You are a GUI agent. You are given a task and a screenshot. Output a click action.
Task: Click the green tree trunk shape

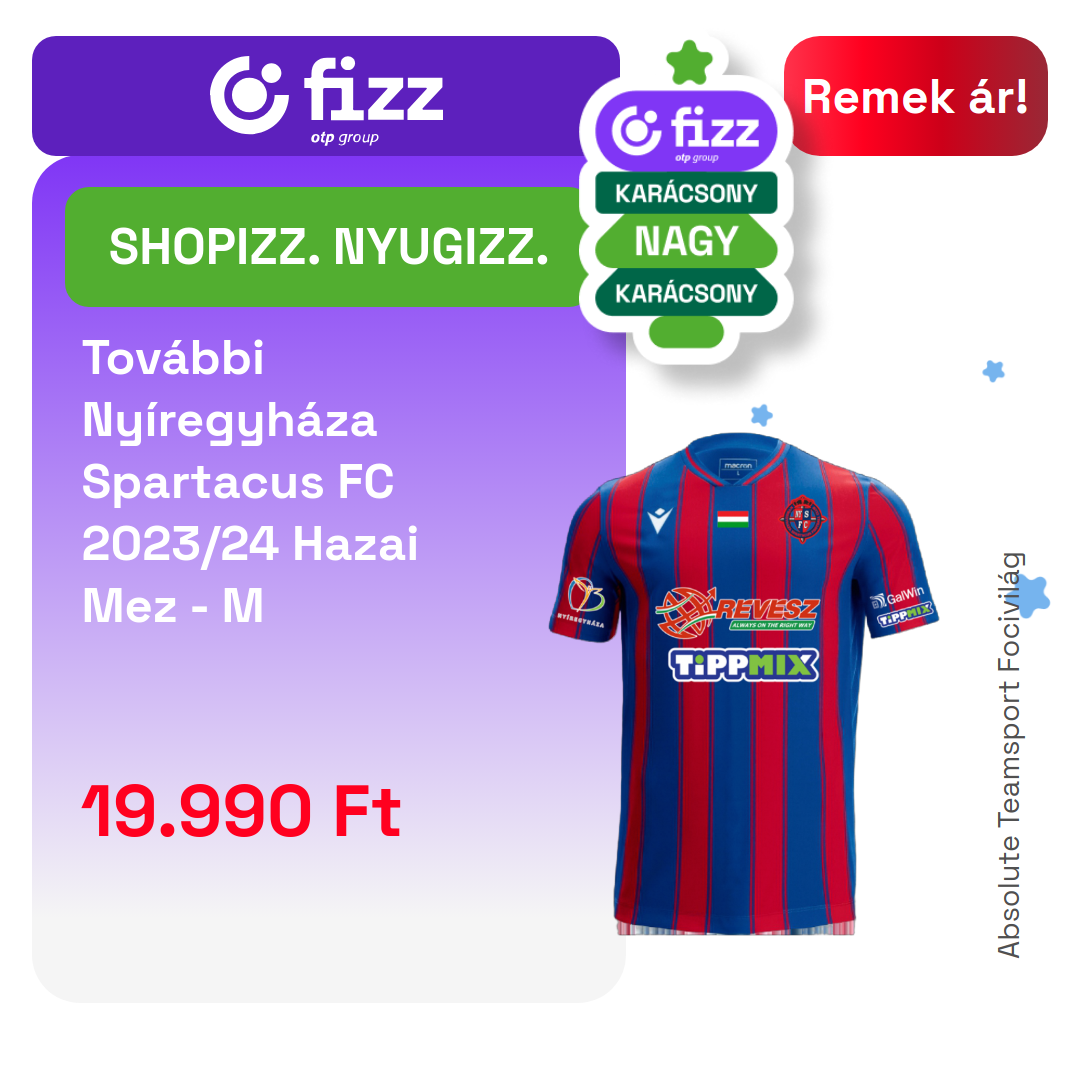point(686,333)
